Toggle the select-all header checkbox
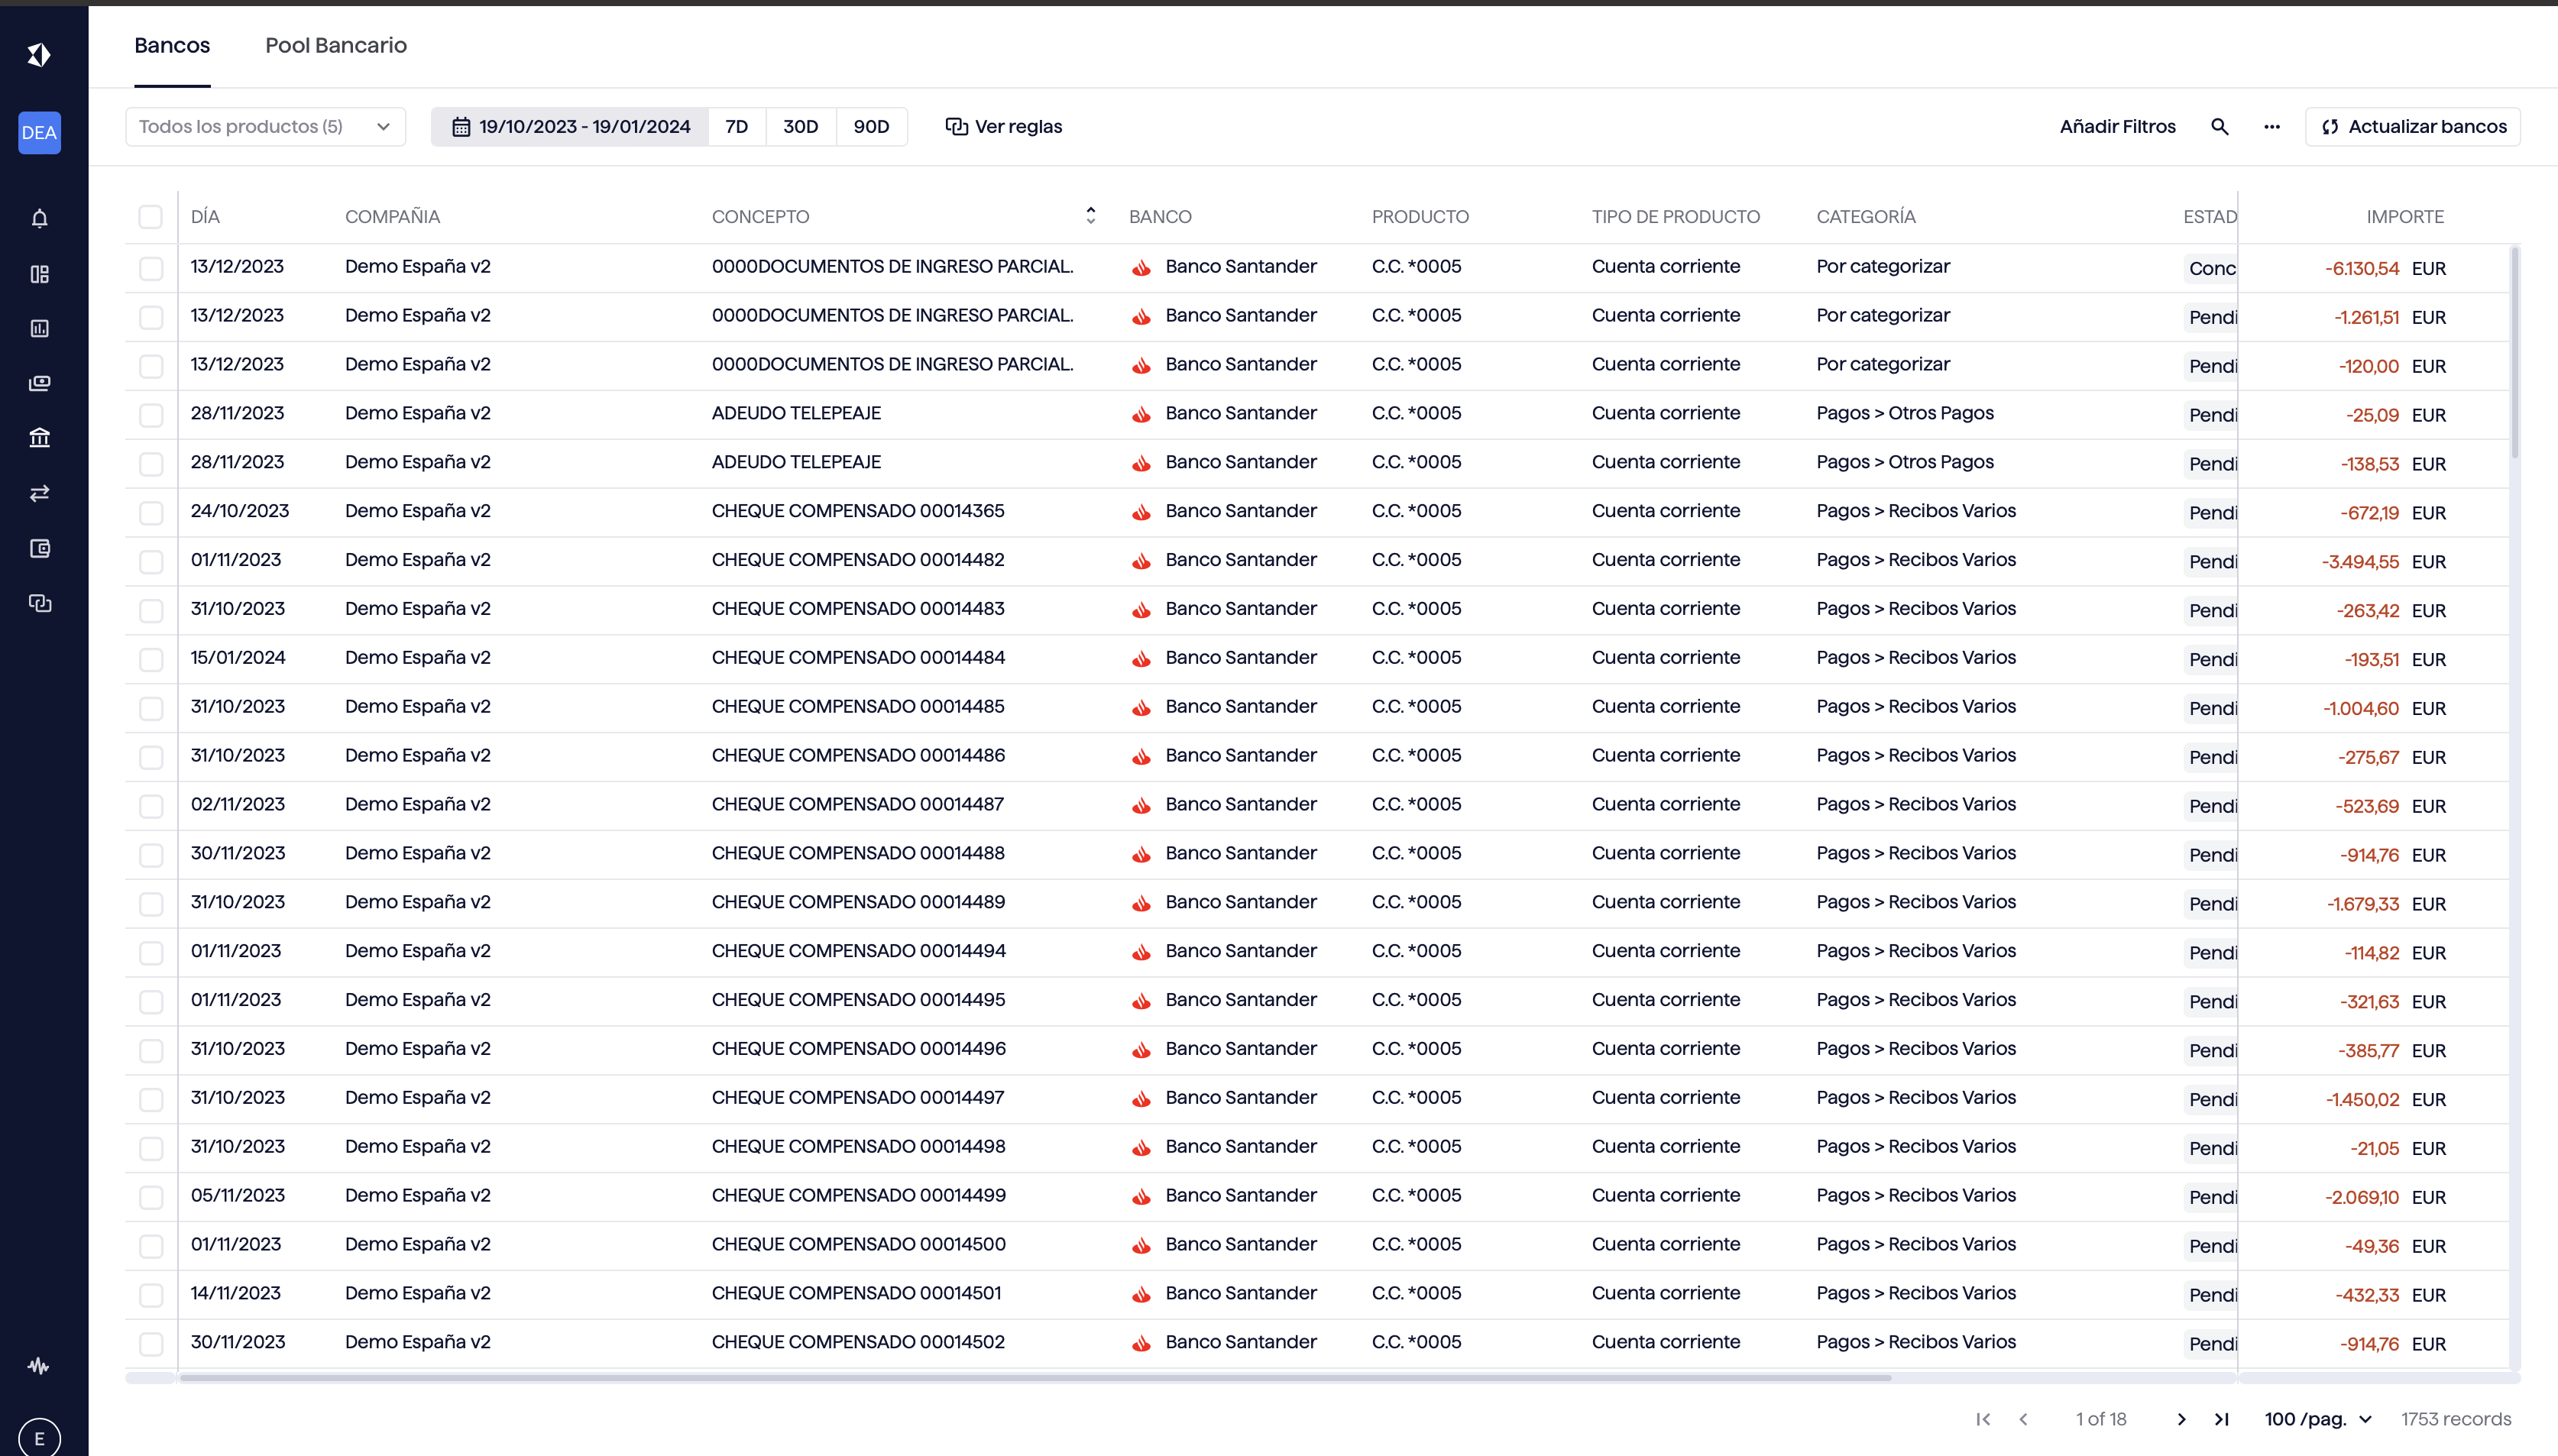2558x1456 pixels. pyautogui.click(x=151, y=217)
